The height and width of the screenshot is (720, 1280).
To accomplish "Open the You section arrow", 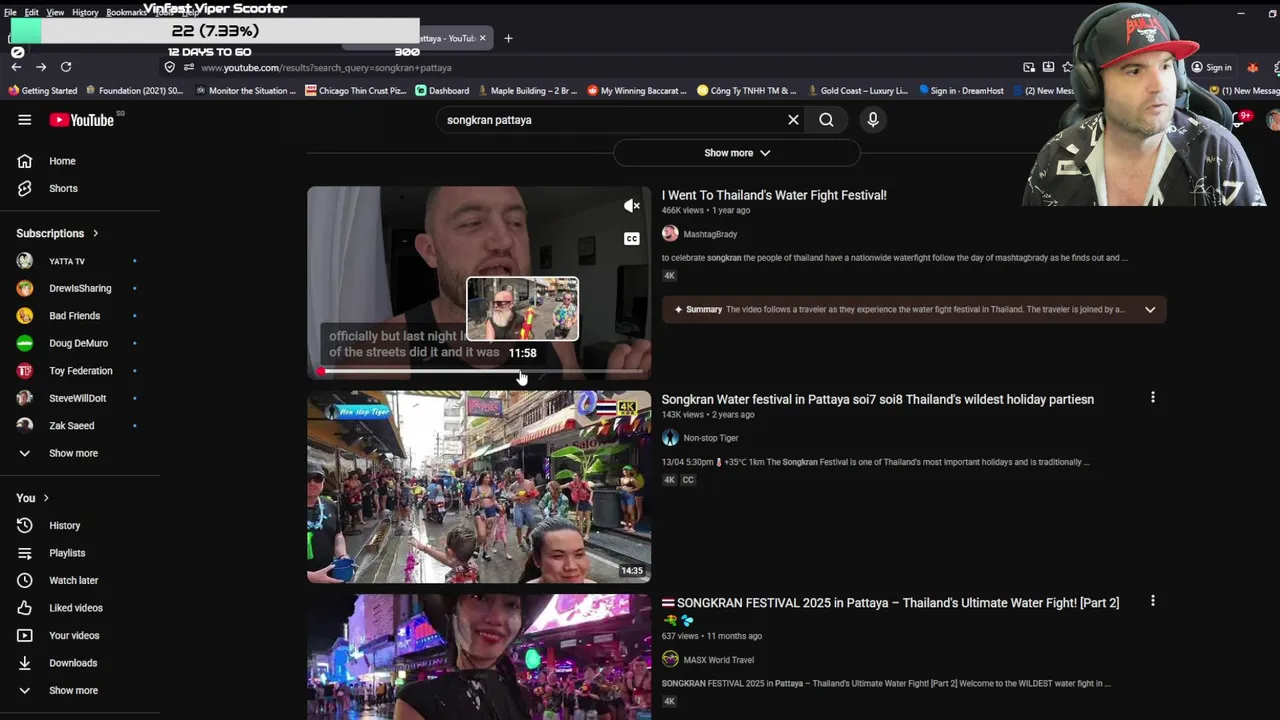I will click(x=46, y=498).
